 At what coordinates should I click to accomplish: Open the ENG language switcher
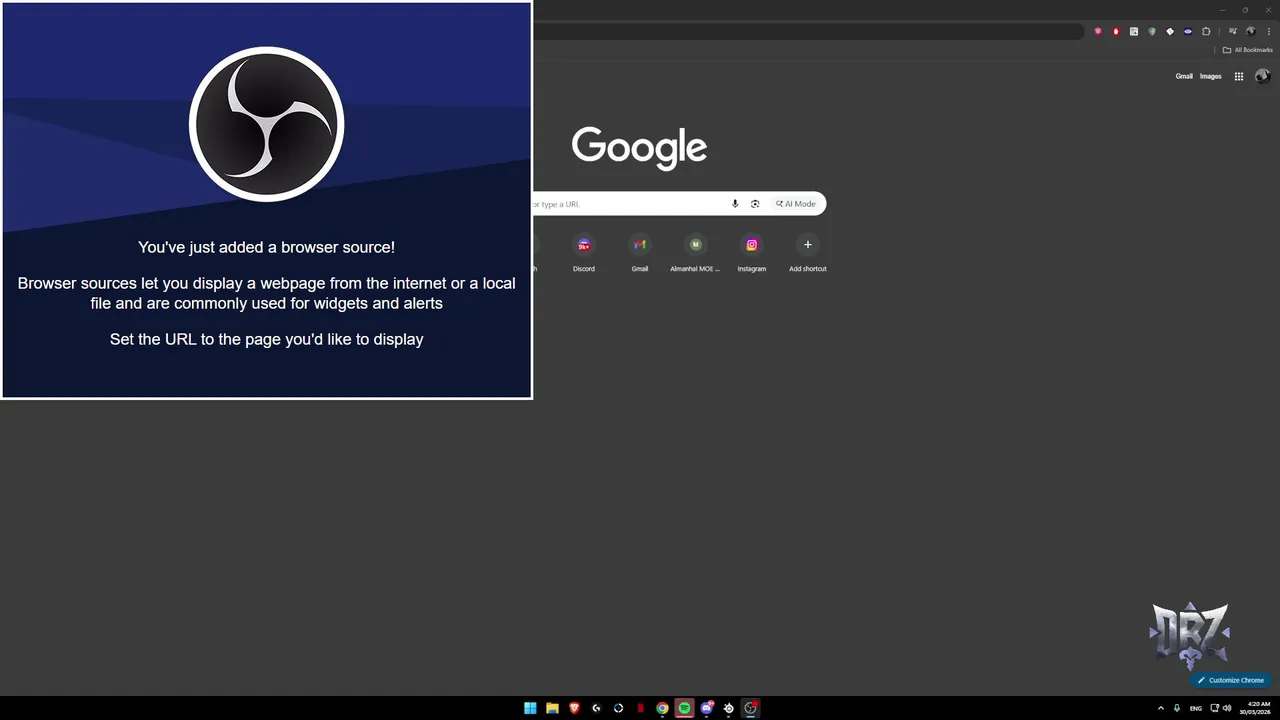(1195, 708)
